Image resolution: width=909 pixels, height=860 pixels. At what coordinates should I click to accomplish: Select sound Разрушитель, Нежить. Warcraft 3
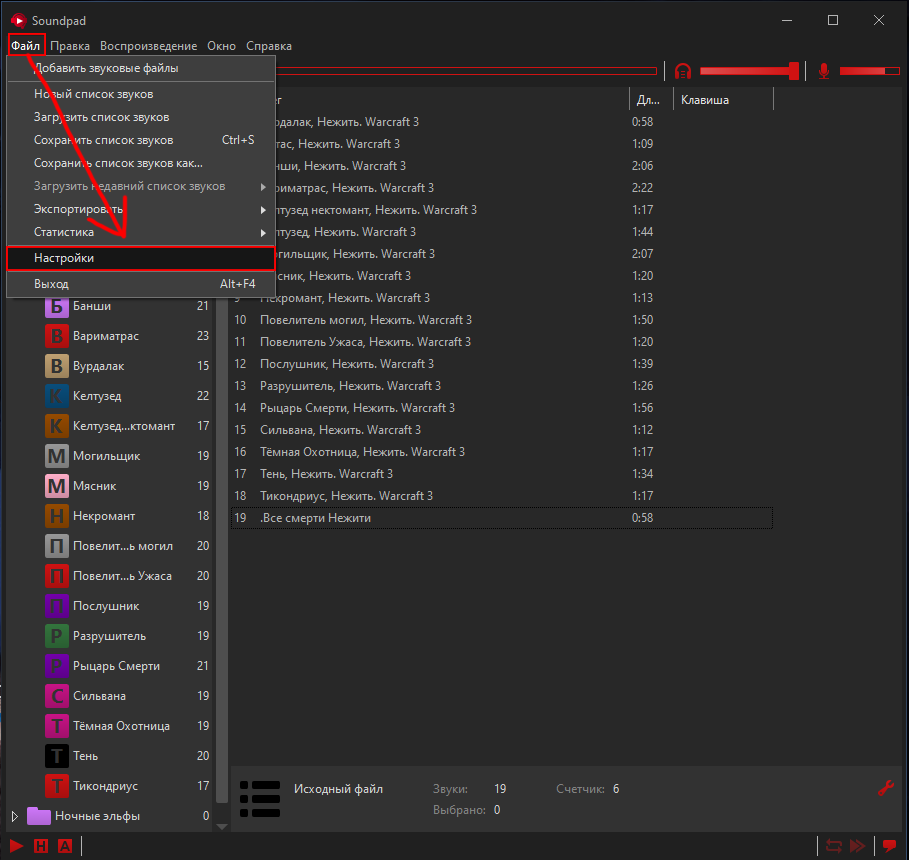click(502, 386)
